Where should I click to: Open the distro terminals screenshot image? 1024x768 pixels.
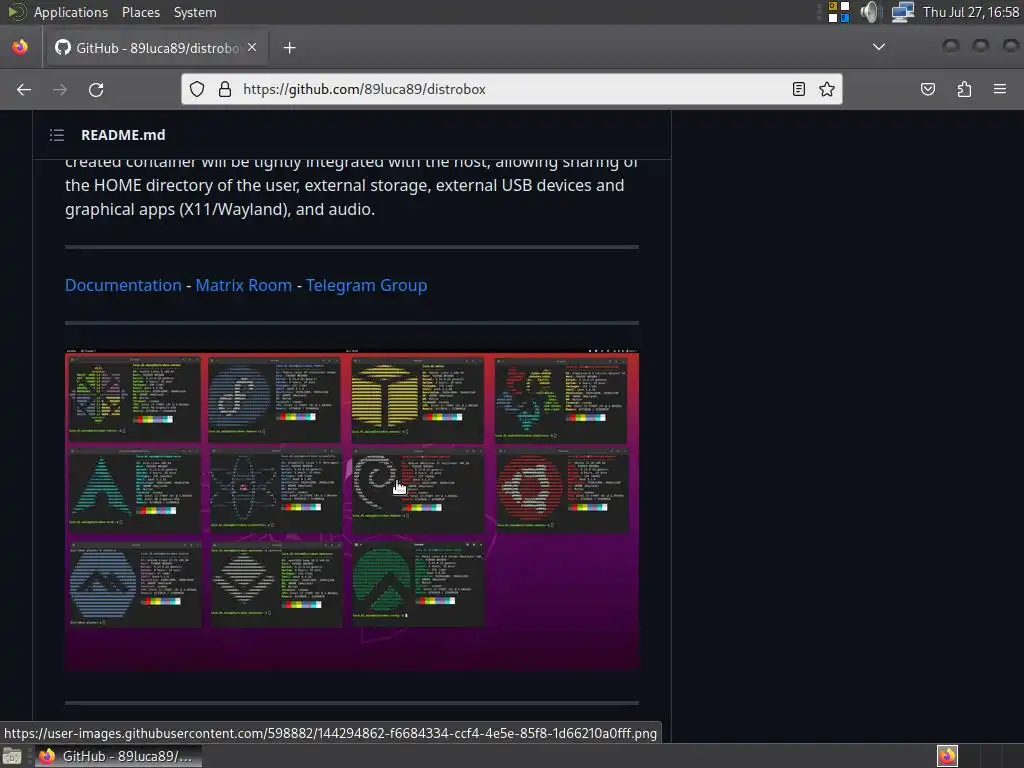352,510
